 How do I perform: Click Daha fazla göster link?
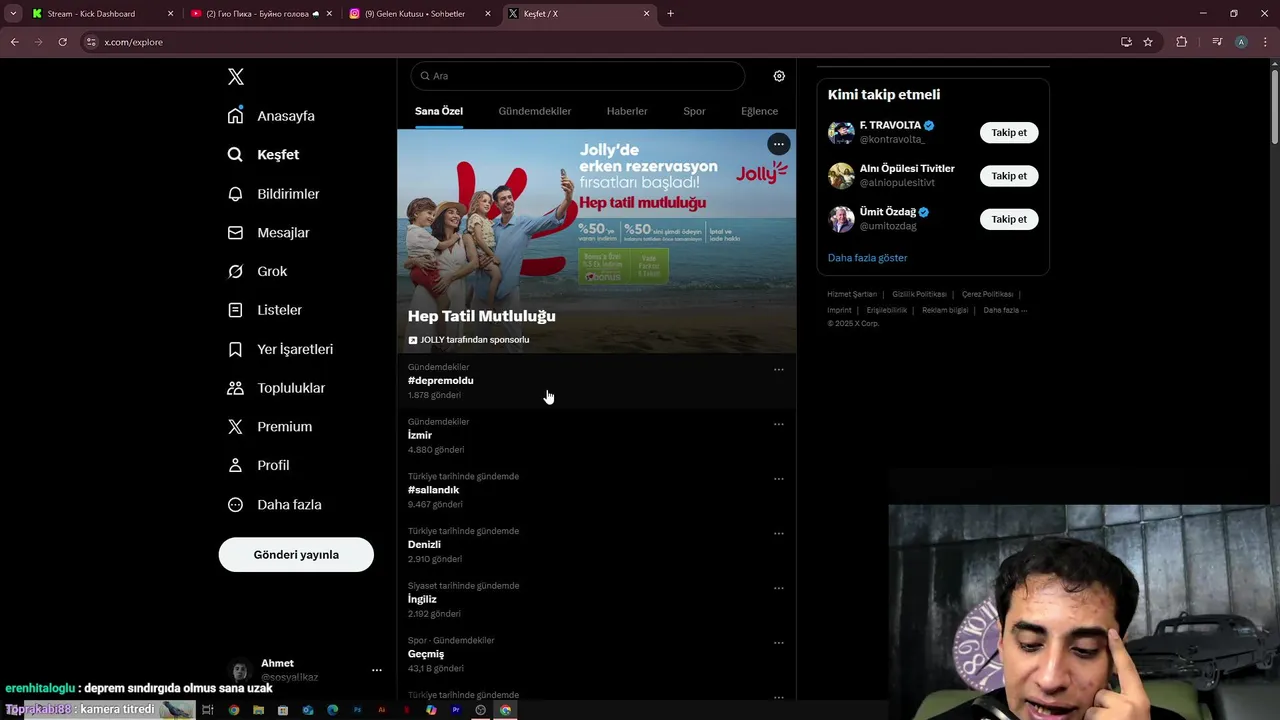(867, 258)
